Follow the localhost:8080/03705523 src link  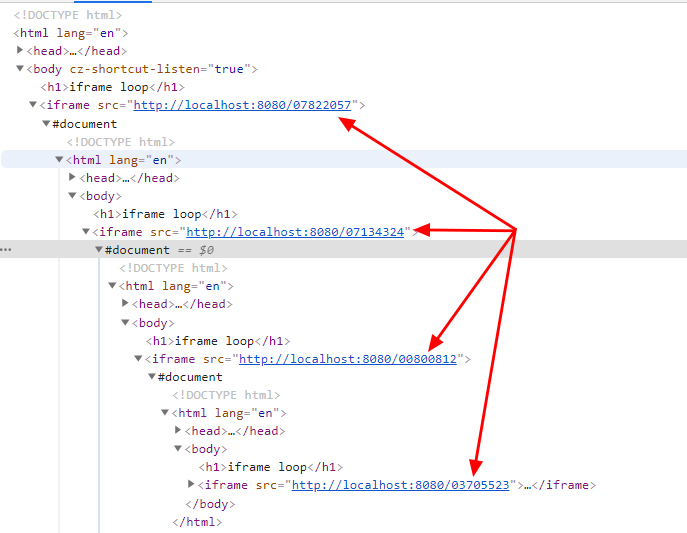400,485
